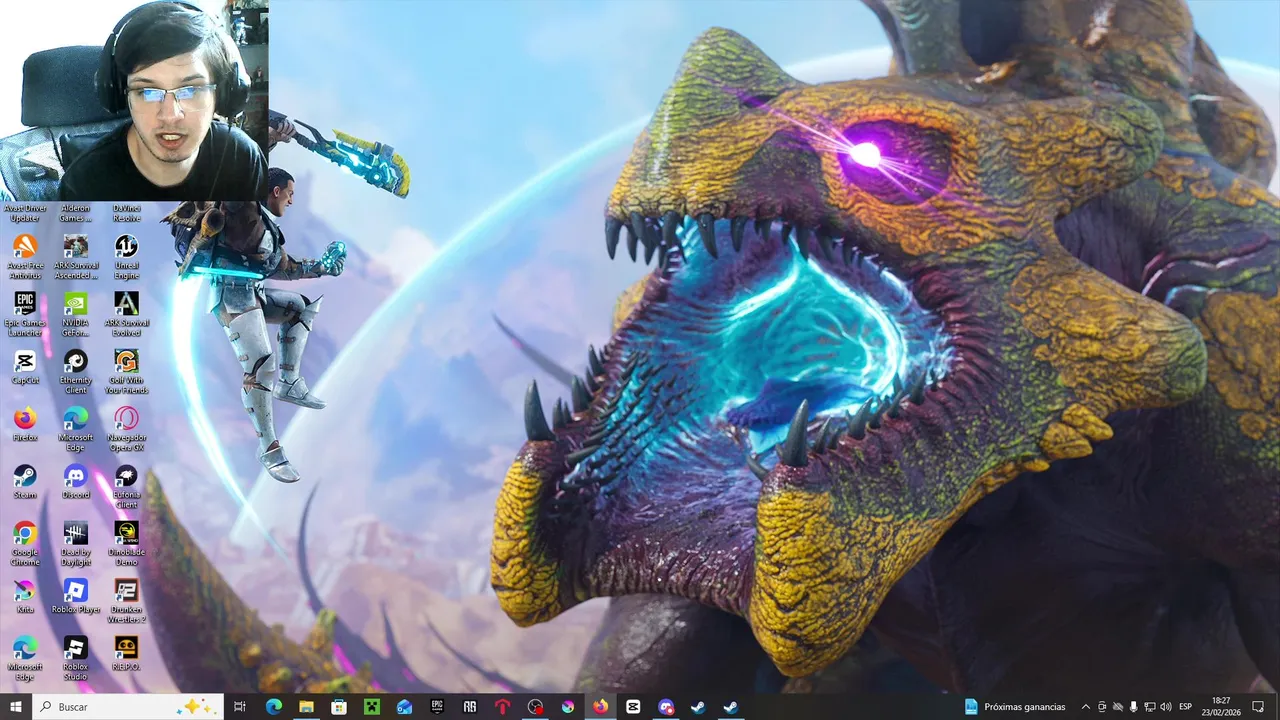The height and width of the screenshot is (720, 1280).
Task: Switch to Firefox on the taskbar
Action: tap(600, 706)
